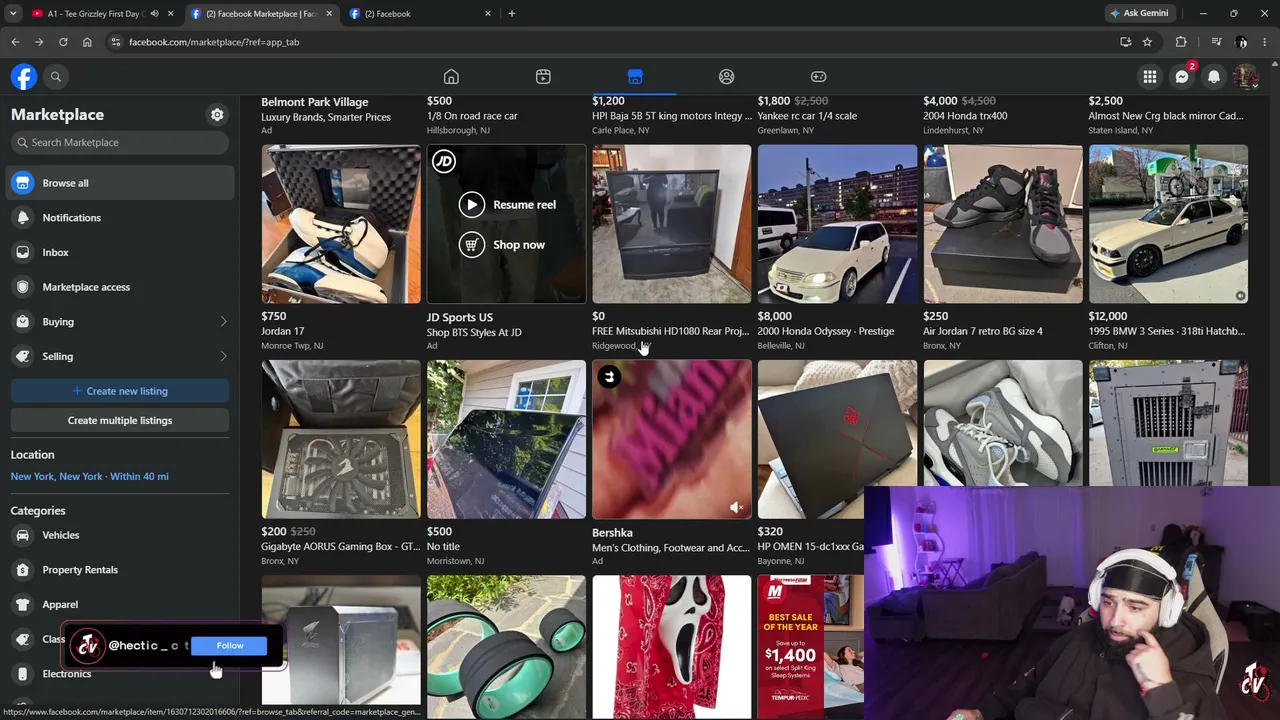This screenshot has height=720, width=1280.
Task: Click 'Almost New Crg black mirror' listing title
Action: tap(1166, 116)
